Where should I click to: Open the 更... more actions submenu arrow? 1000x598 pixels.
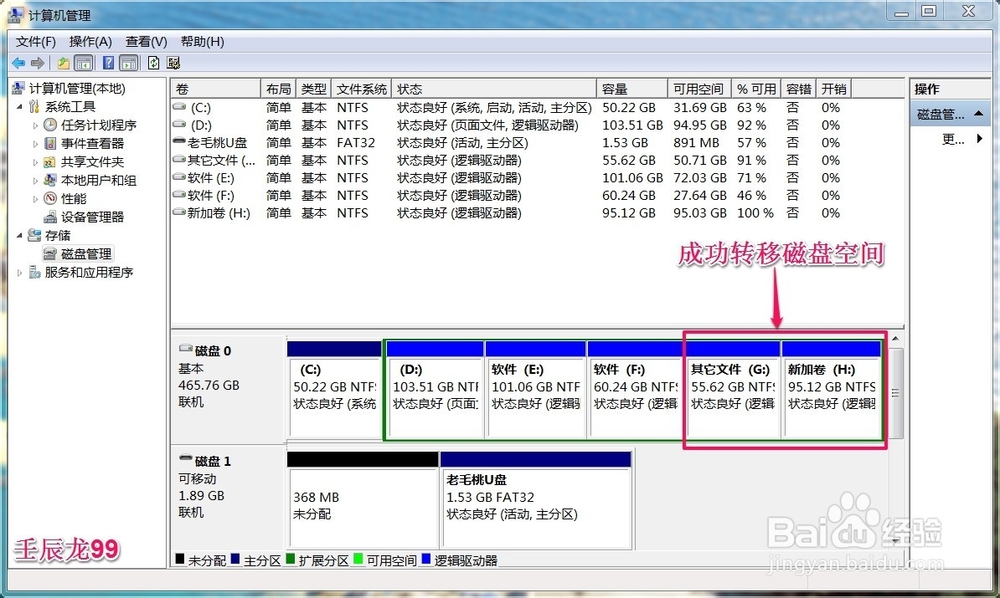pos(980,138)
